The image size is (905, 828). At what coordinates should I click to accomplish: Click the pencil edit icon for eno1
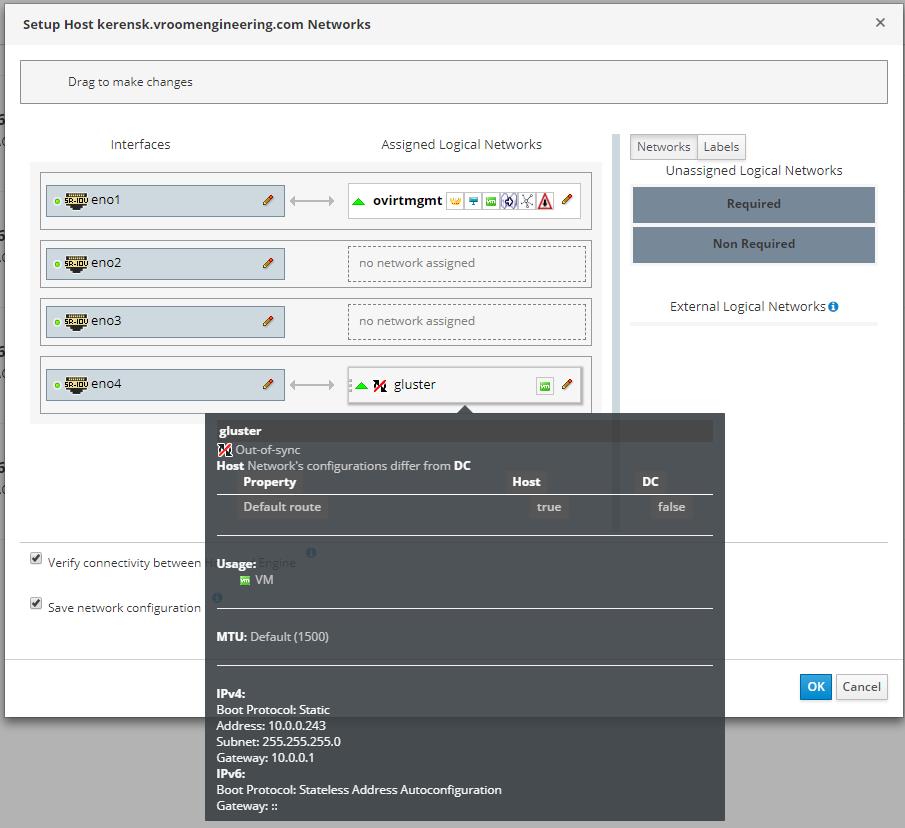pyautogui.click(x=268, y=200)
